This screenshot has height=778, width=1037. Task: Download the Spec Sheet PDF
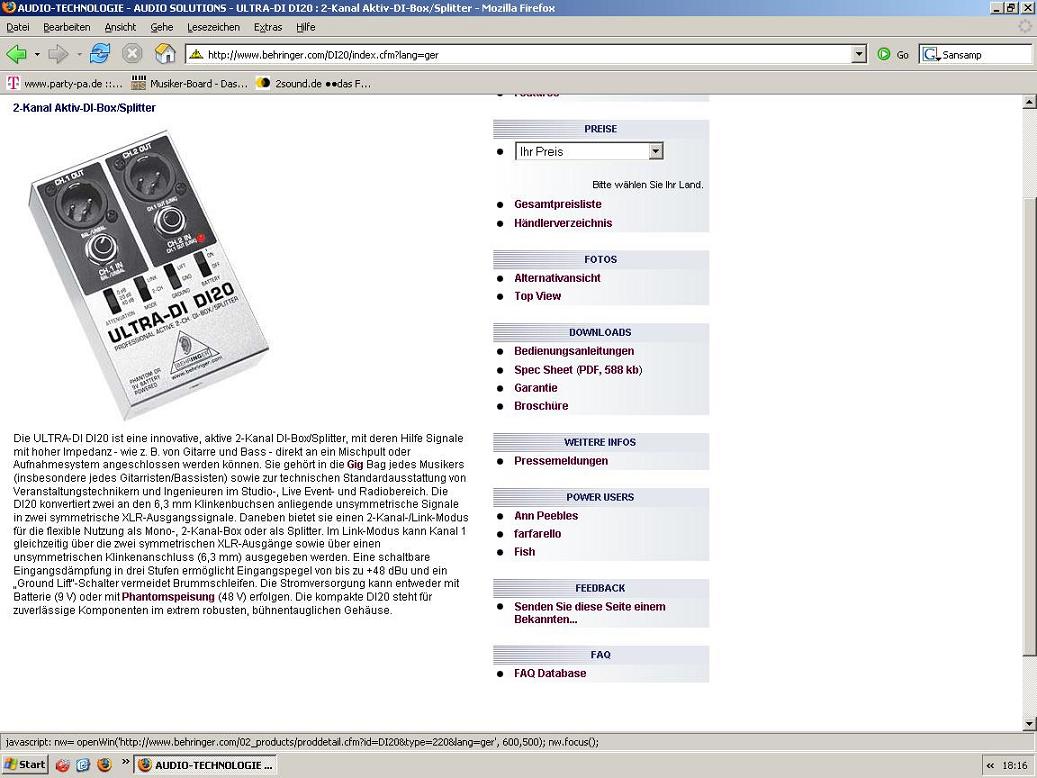578,370
